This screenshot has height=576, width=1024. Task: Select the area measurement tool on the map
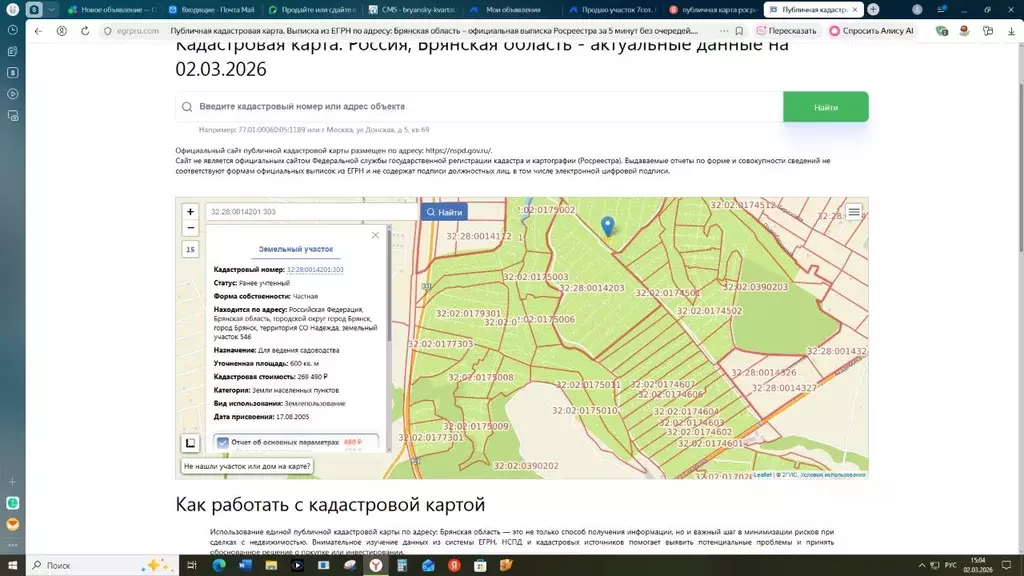pos(189,442)
